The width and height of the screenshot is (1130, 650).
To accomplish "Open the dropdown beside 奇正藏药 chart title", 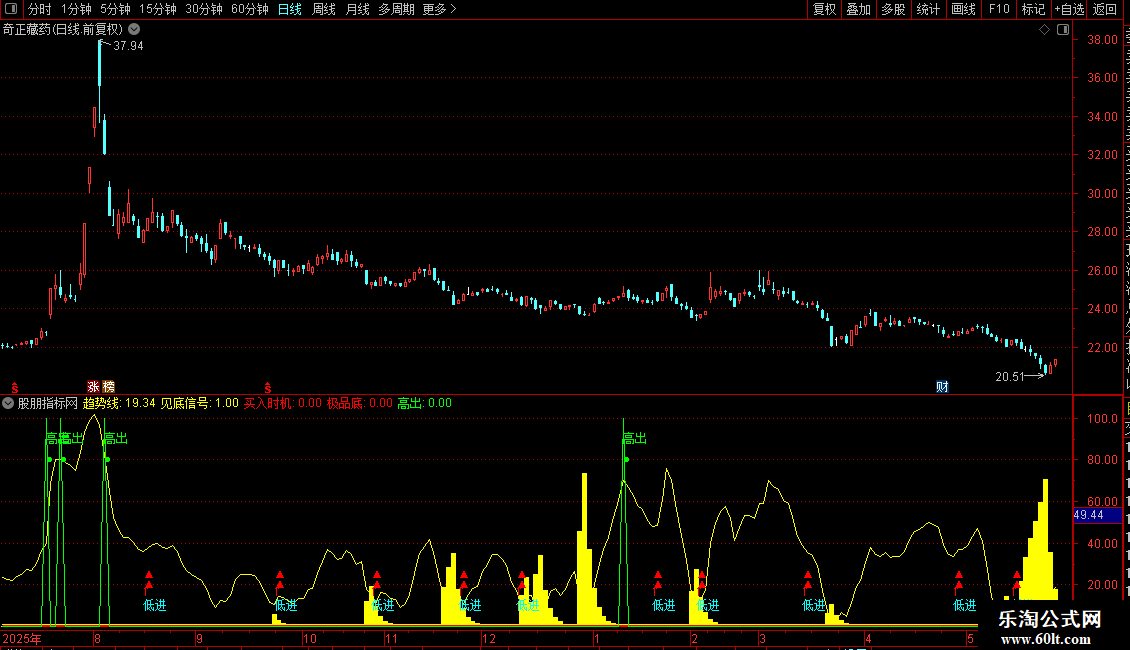I will [x=134, y=30].
